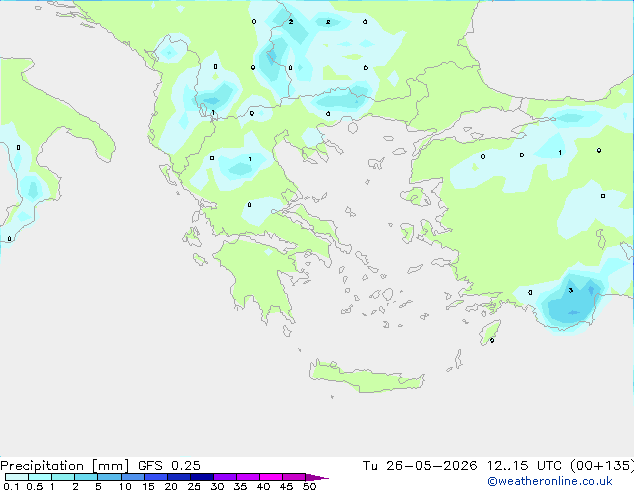The height and width of the screenshot is (490, 634).
Task: Click the date Tu 26-05-2026
Action: pyautogui.click(x=420, y=465)
